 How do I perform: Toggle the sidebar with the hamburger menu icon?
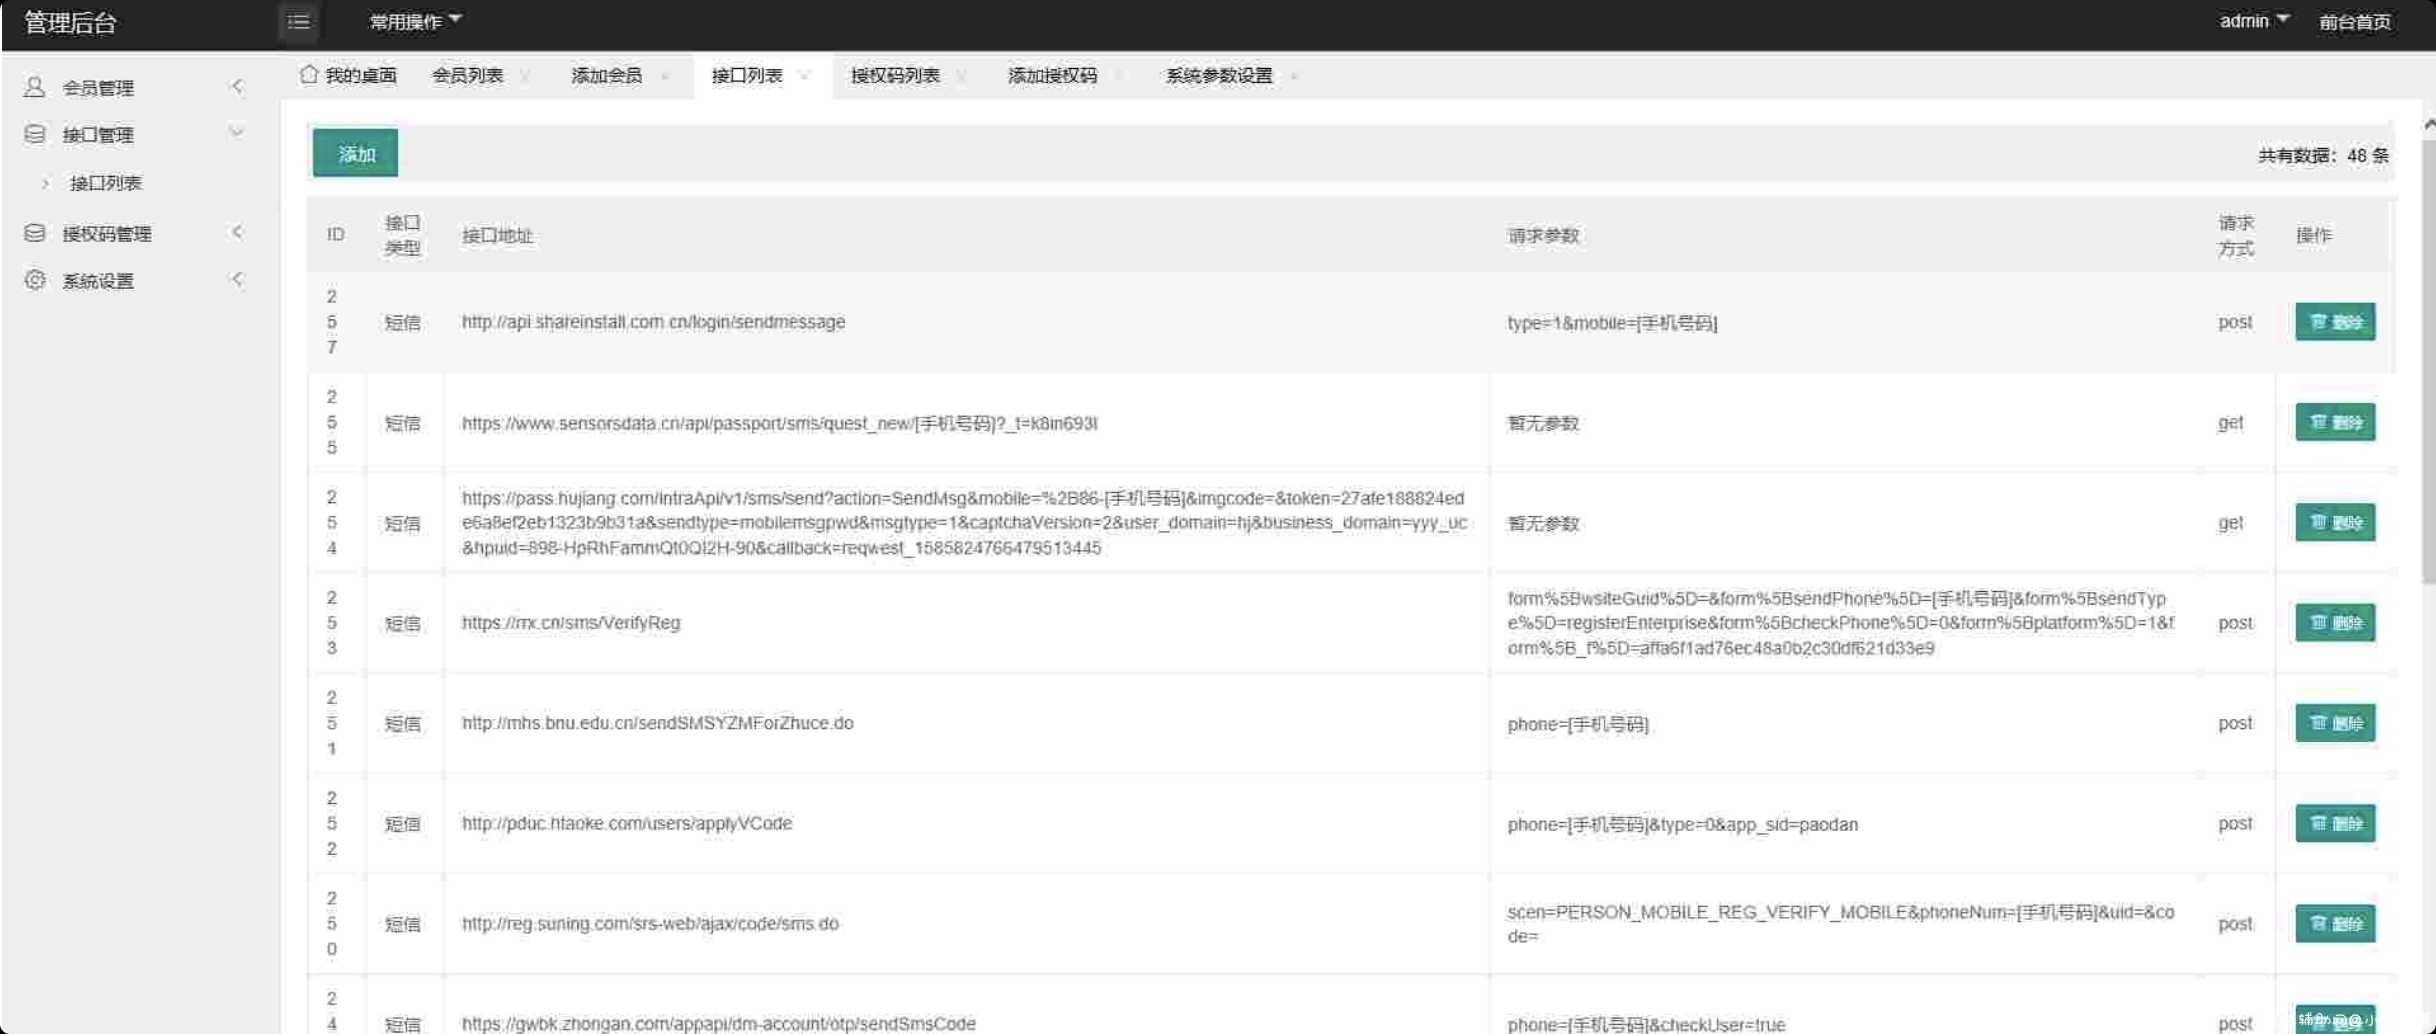click(x=298, y=21)
